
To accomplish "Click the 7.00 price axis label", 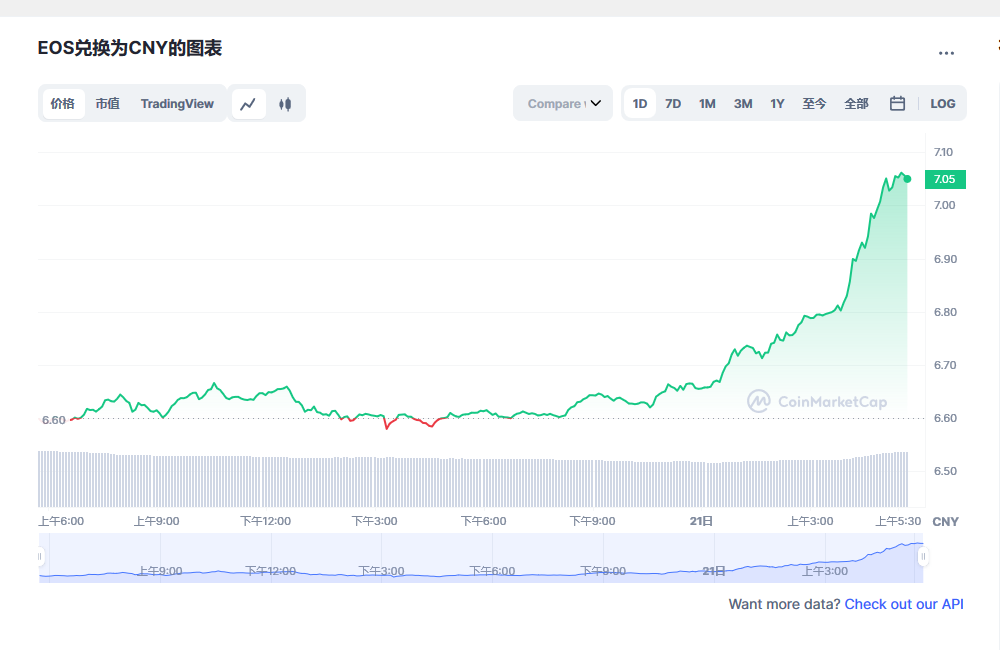I will [x=945, y=205].
